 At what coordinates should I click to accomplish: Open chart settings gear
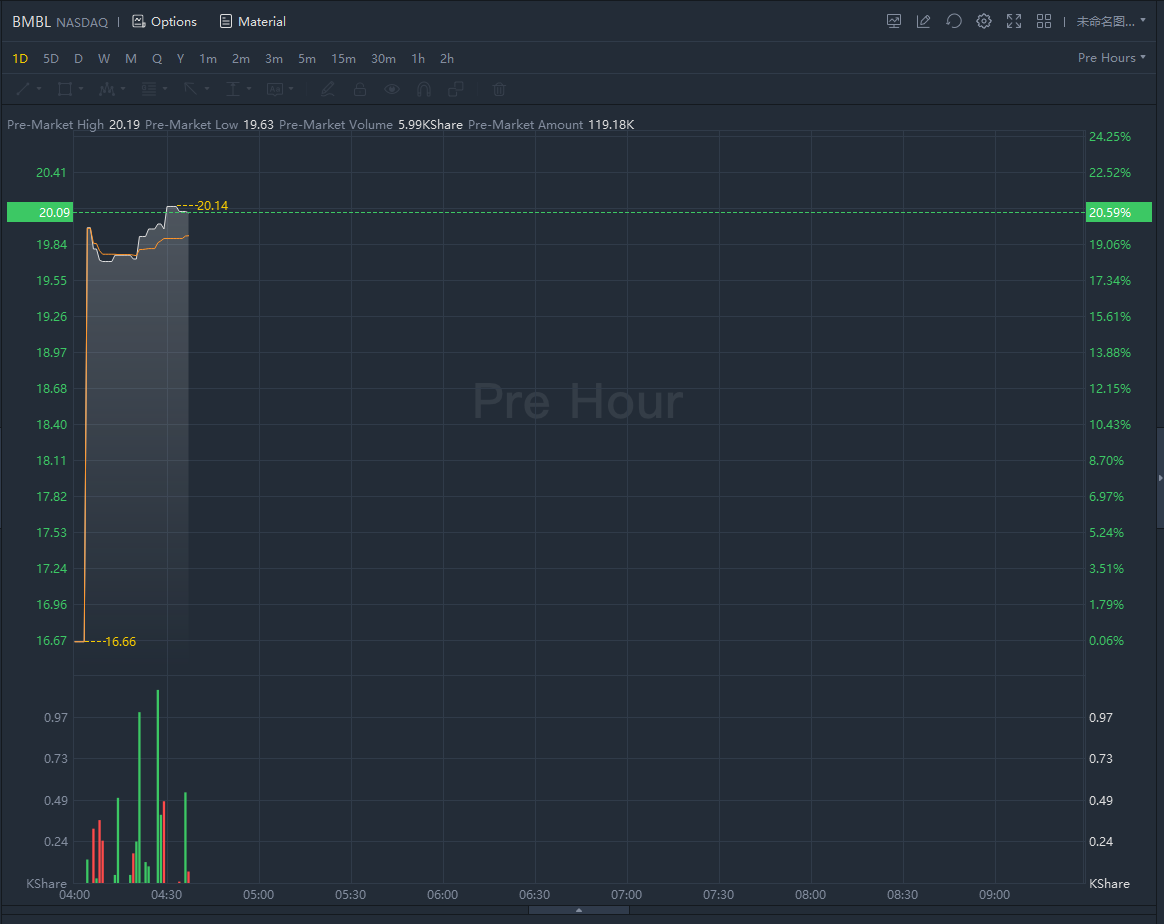984,22
